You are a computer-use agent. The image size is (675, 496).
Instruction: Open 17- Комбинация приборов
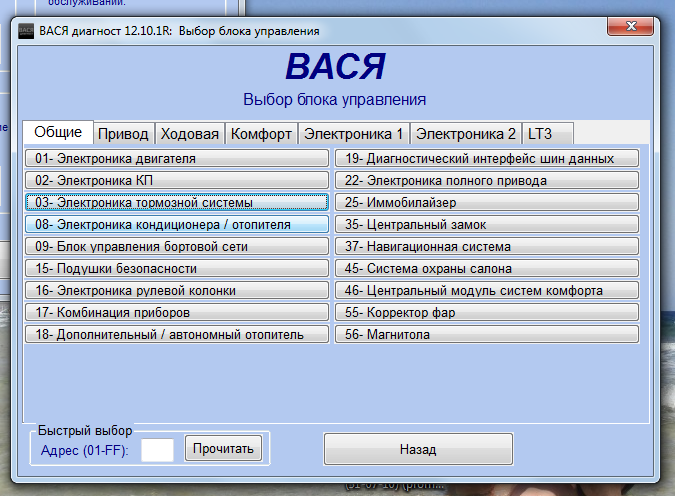pyautogui.click(x=177, y=312)
